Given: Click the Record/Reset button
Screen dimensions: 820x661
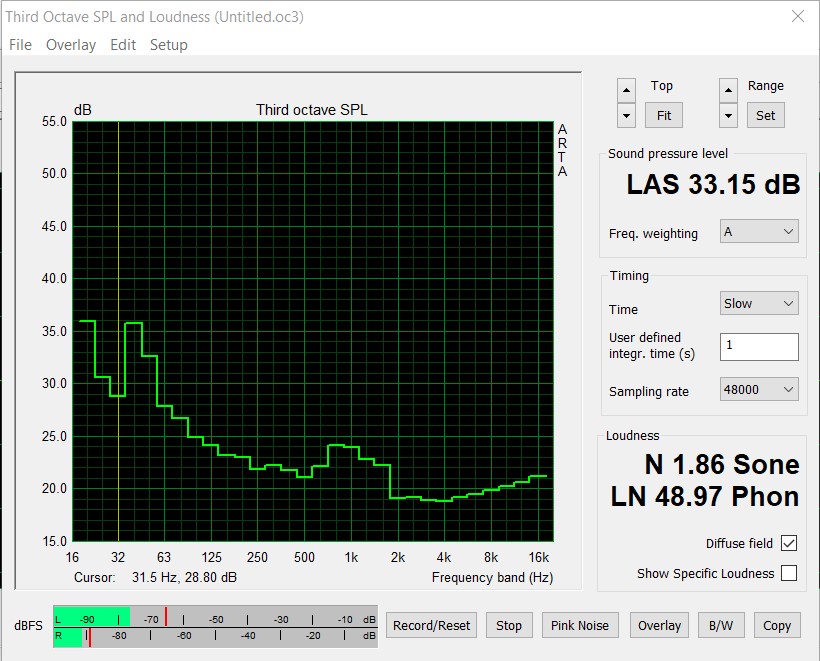Looking at the screenshot, I should point(431,625).
